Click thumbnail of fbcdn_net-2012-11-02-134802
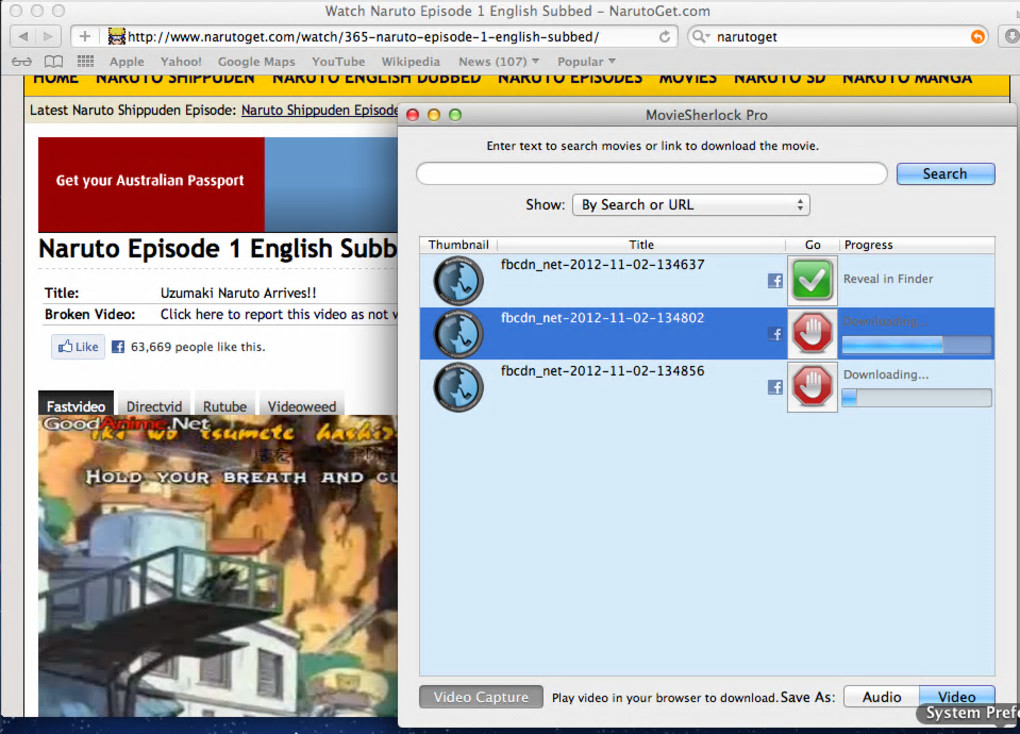The width and height of the screenshot is (1020, 734). [458, 334]
